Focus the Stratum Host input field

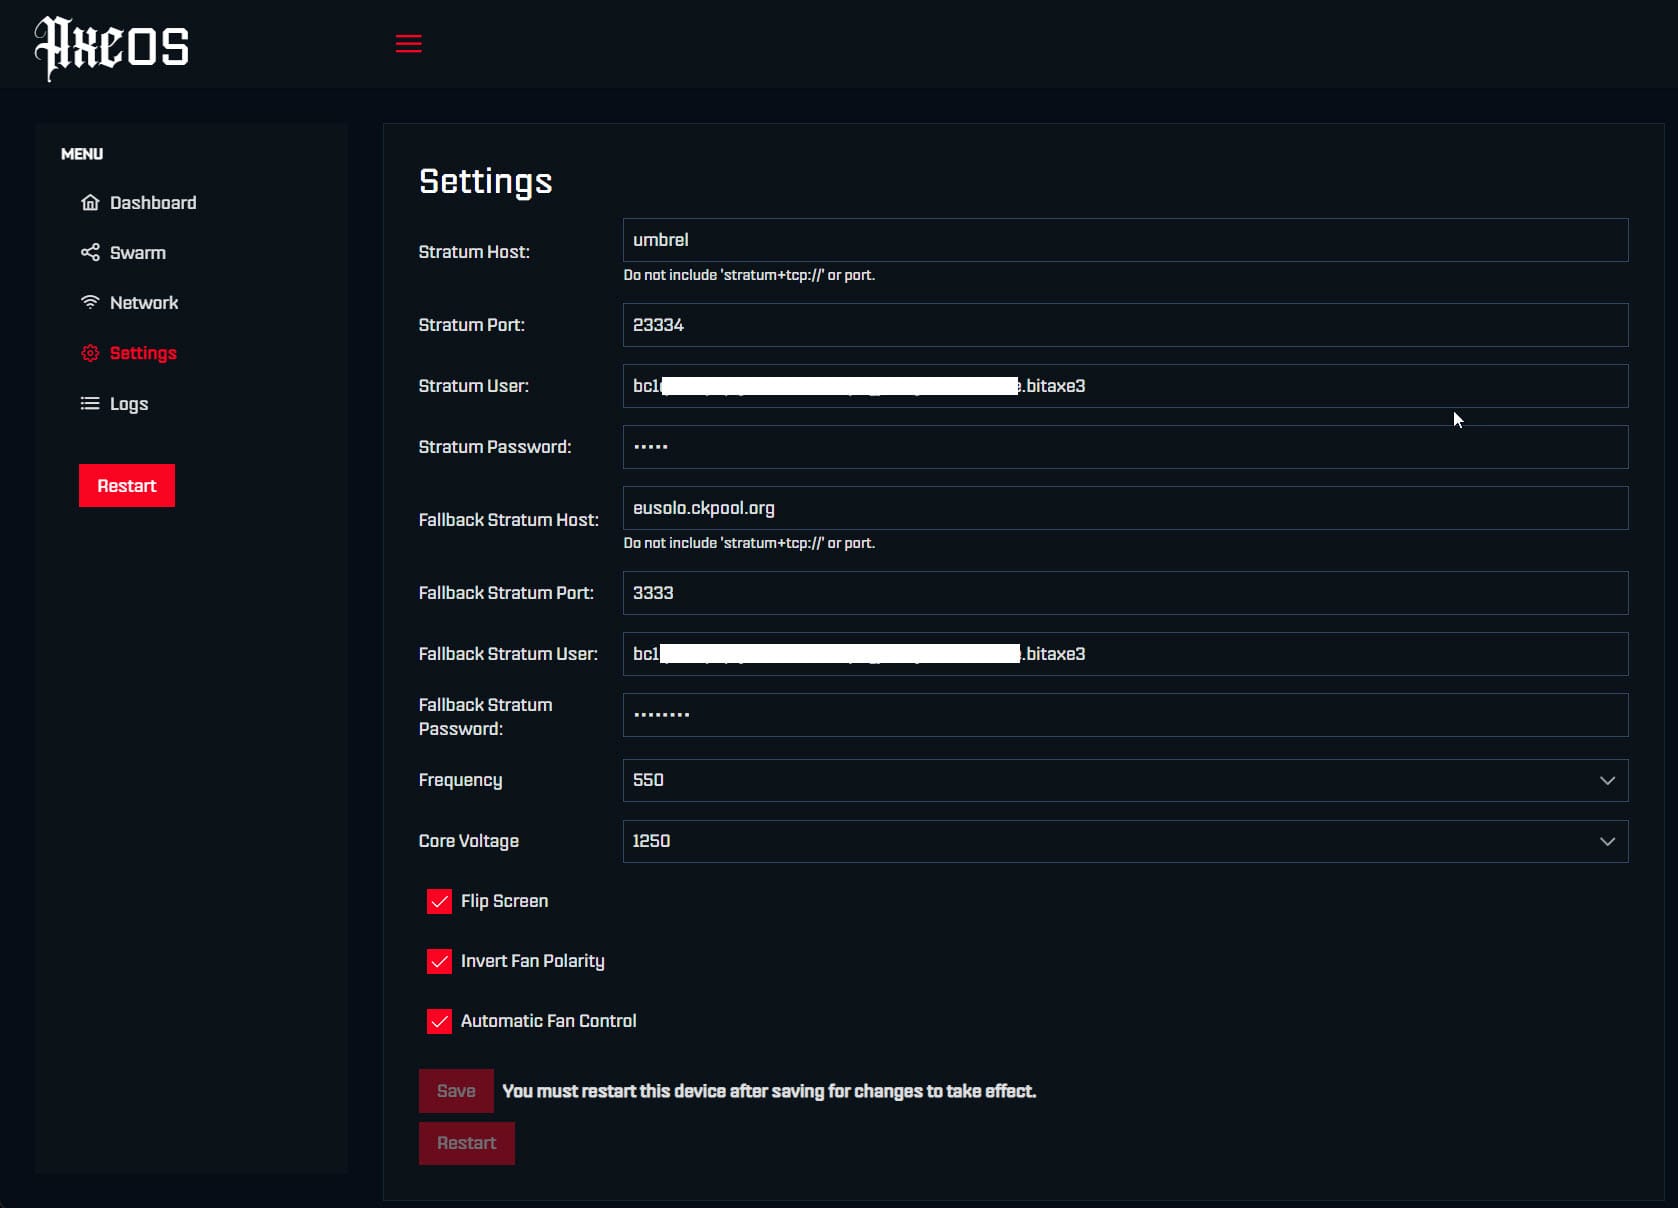(x=1124, y=241)
